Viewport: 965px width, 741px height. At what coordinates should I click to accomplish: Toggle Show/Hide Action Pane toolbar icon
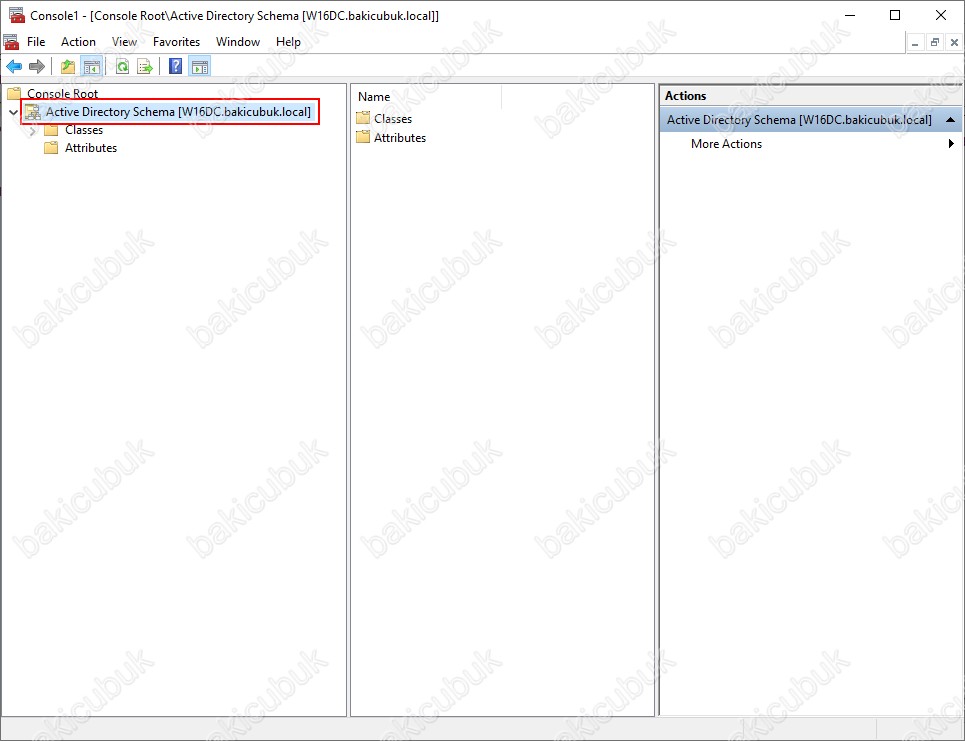click(x=199, y=67)
